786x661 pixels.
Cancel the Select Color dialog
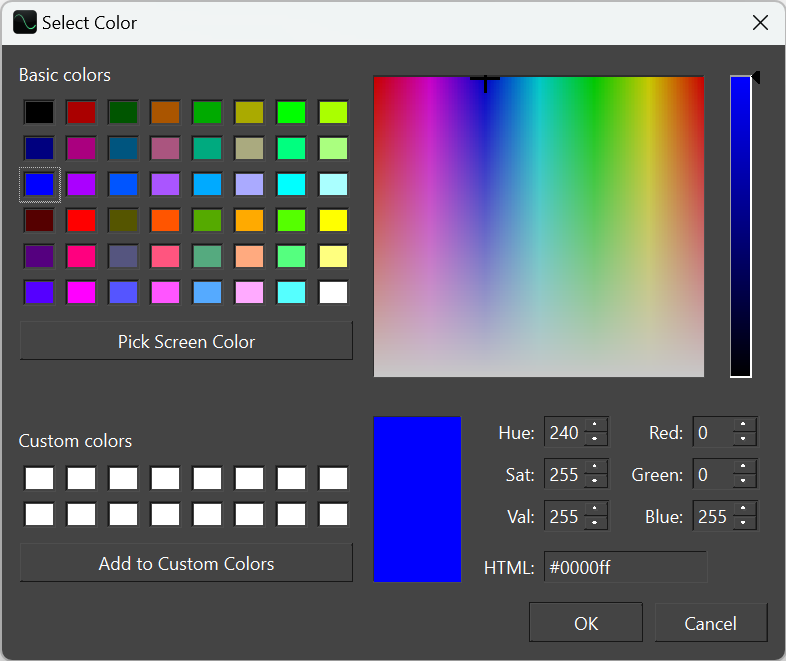point(710,623)
